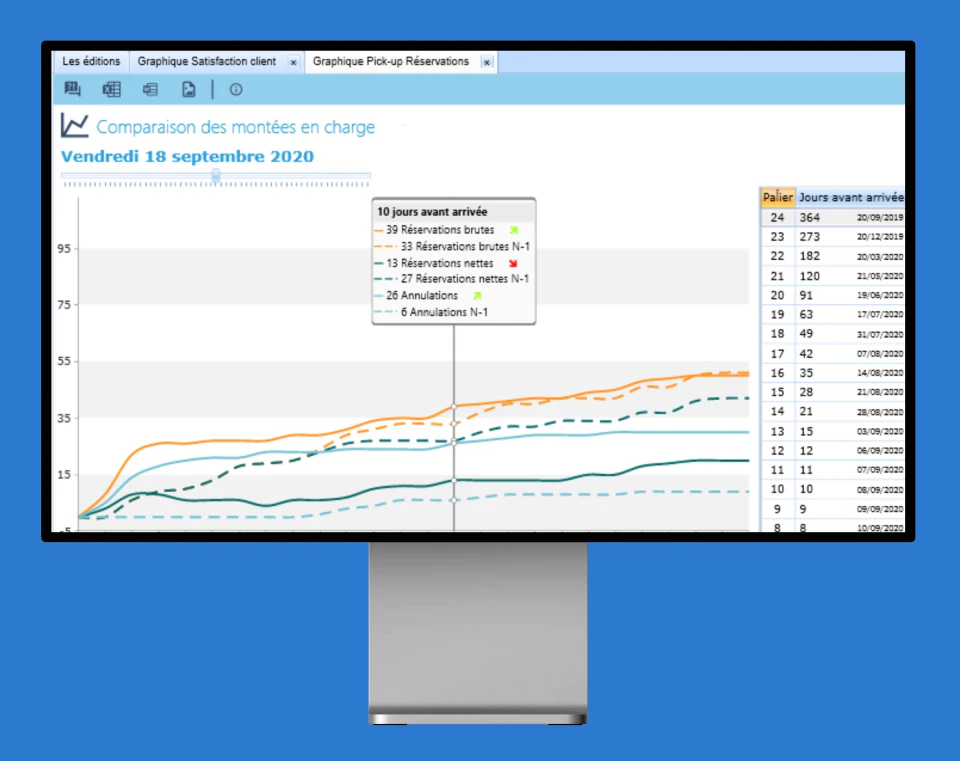Viewport: 960px width, 761px height.
Task: Click green arrow next to Réservations brutes
Action: [x=514, y=230]
